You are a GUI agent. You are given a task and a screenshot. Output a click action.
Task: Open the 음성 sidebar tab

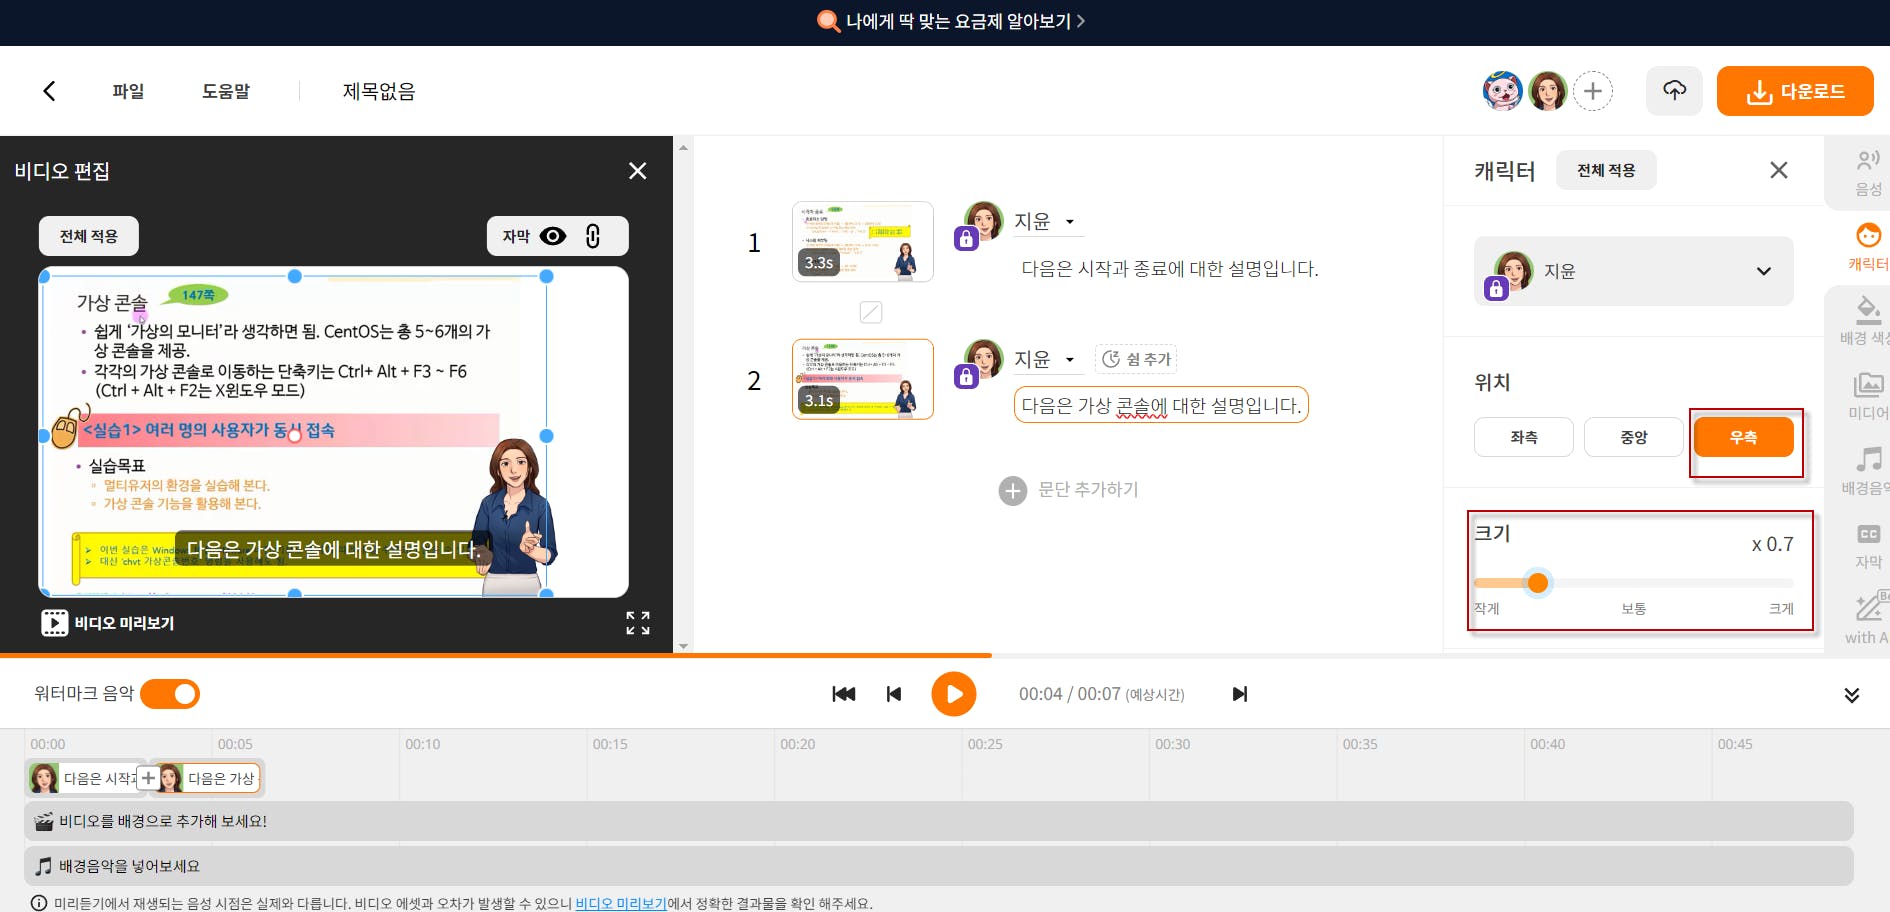[x=1867, y=173]
